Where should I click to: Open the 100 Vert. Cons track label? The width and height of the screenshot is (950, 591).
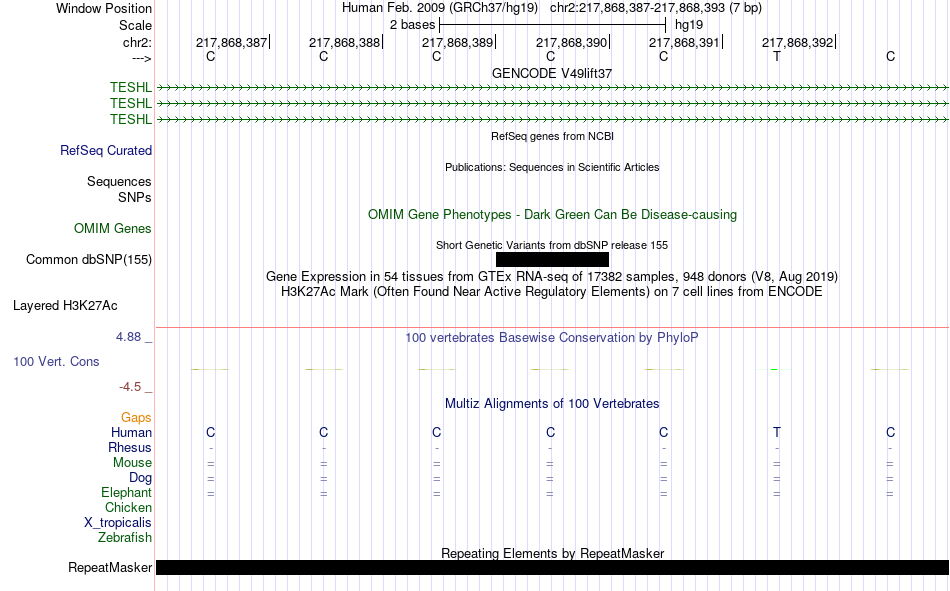coord(56,361)
